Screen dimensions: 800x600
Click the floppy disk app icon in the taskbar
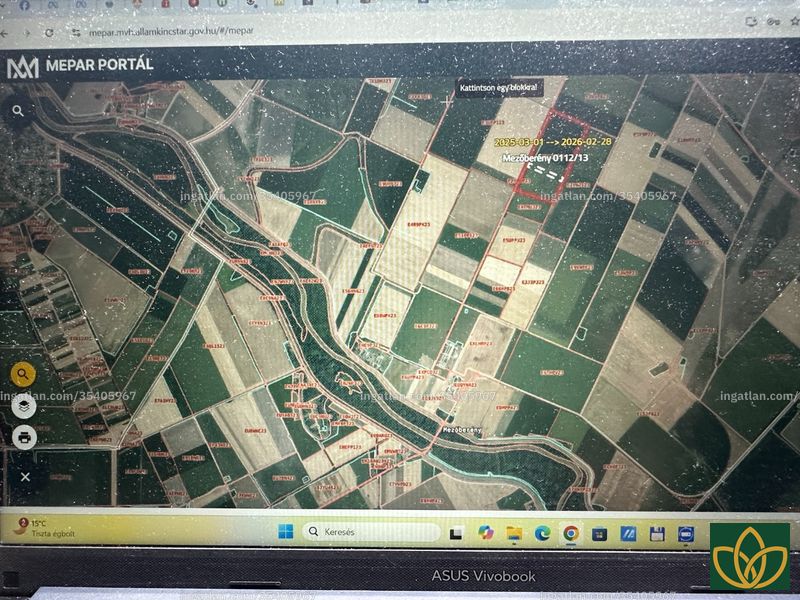[657, 534]
